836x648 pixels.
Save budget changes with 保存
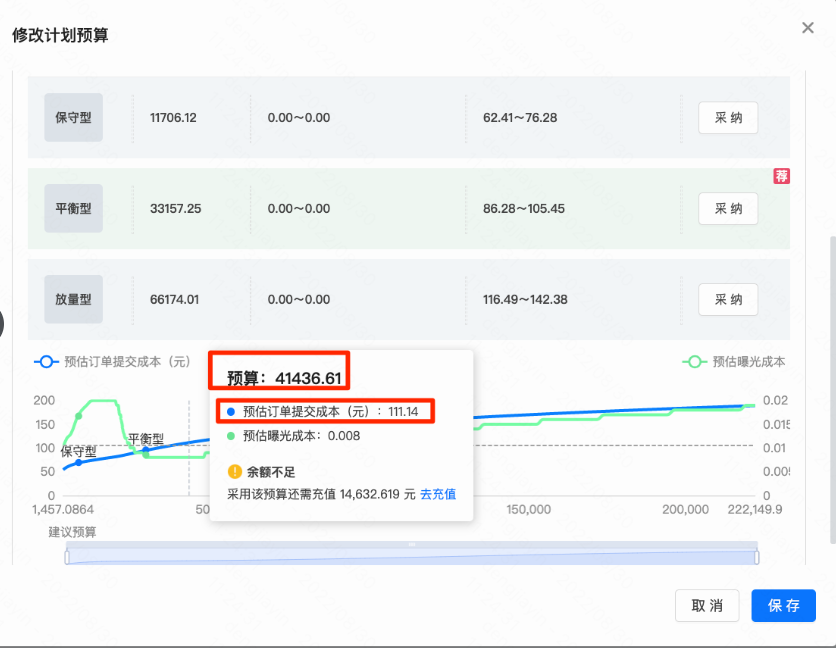pyautogui.click(x=783, y=605)
